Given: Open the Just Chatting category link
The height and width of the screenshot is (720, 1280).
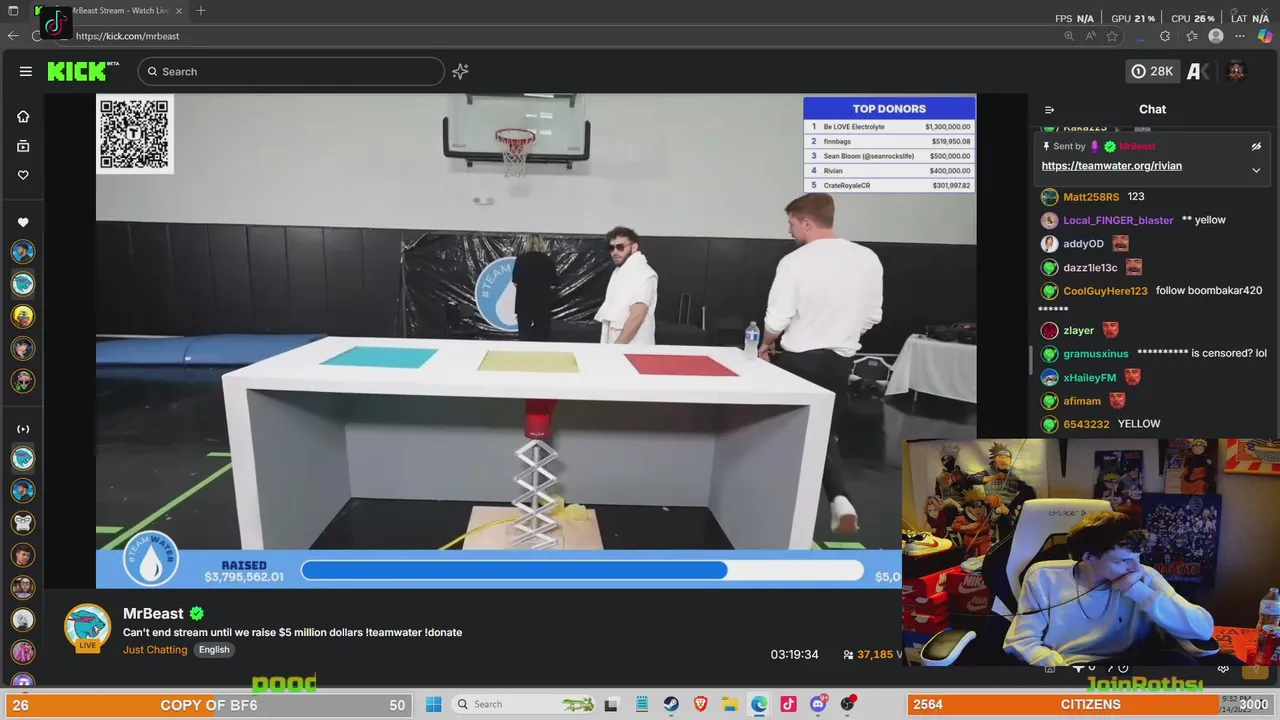Looking at the screenshot, I should [x=155, y=650].
